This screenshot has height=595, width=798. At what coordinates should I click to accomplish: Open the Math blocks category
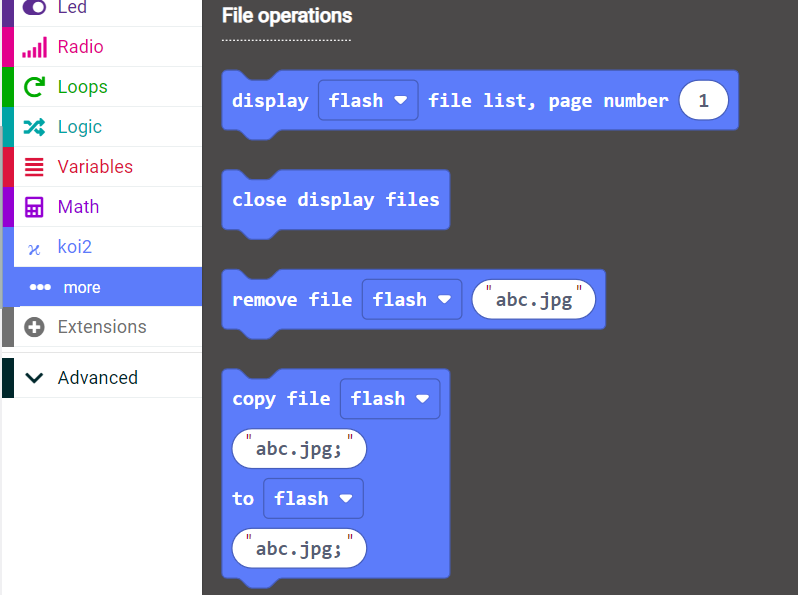[x=78, y=207]
